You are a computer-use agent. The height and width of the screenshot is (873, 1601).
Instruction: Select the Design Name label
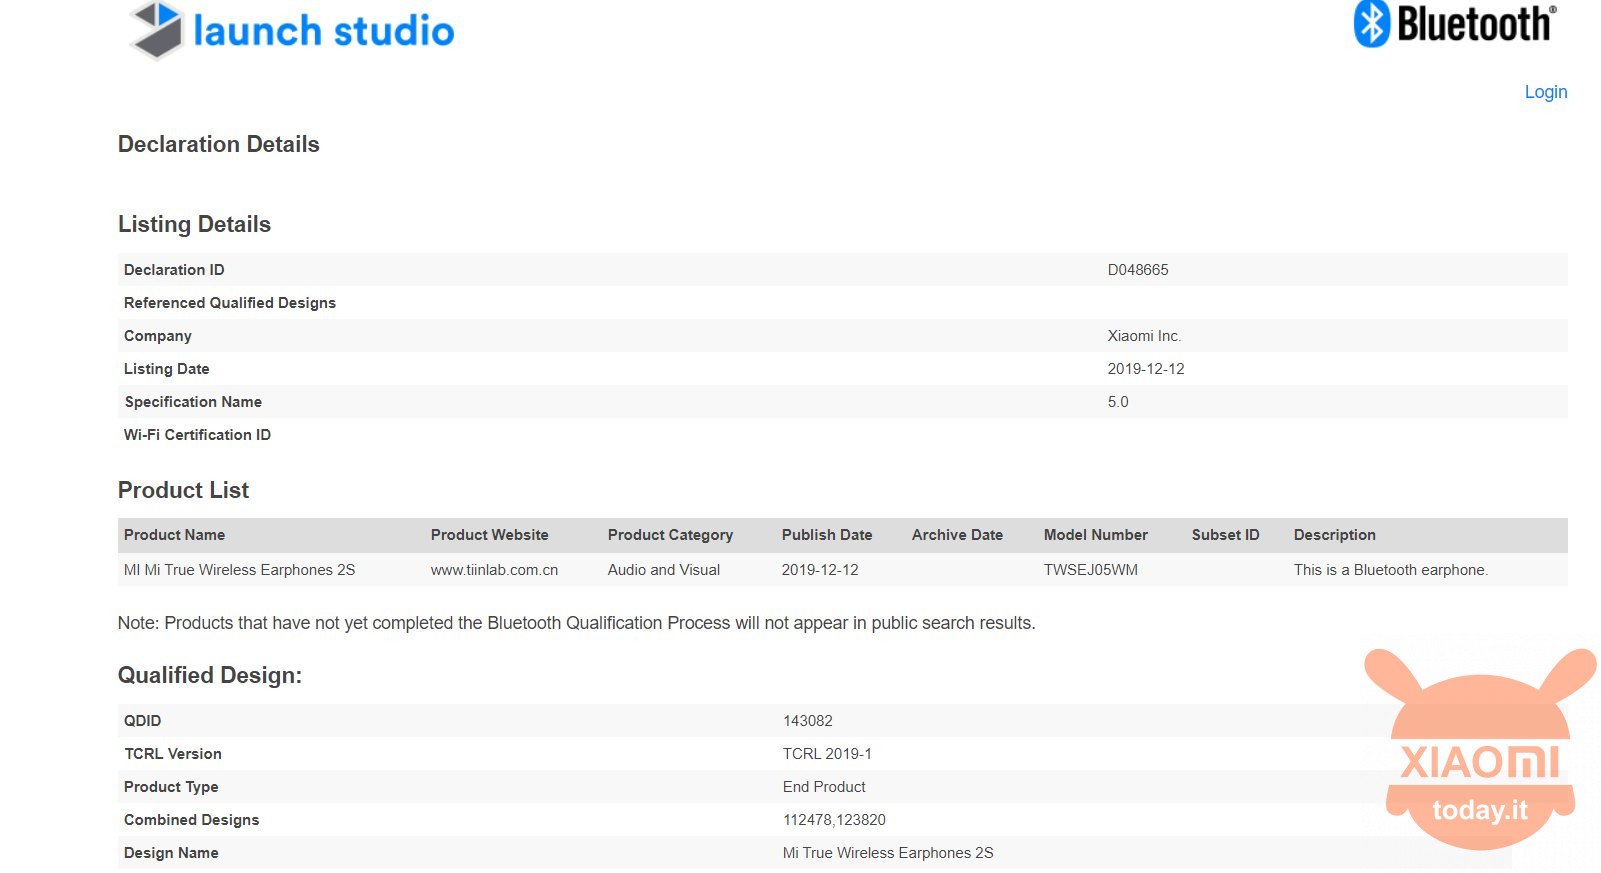point(171,853)
